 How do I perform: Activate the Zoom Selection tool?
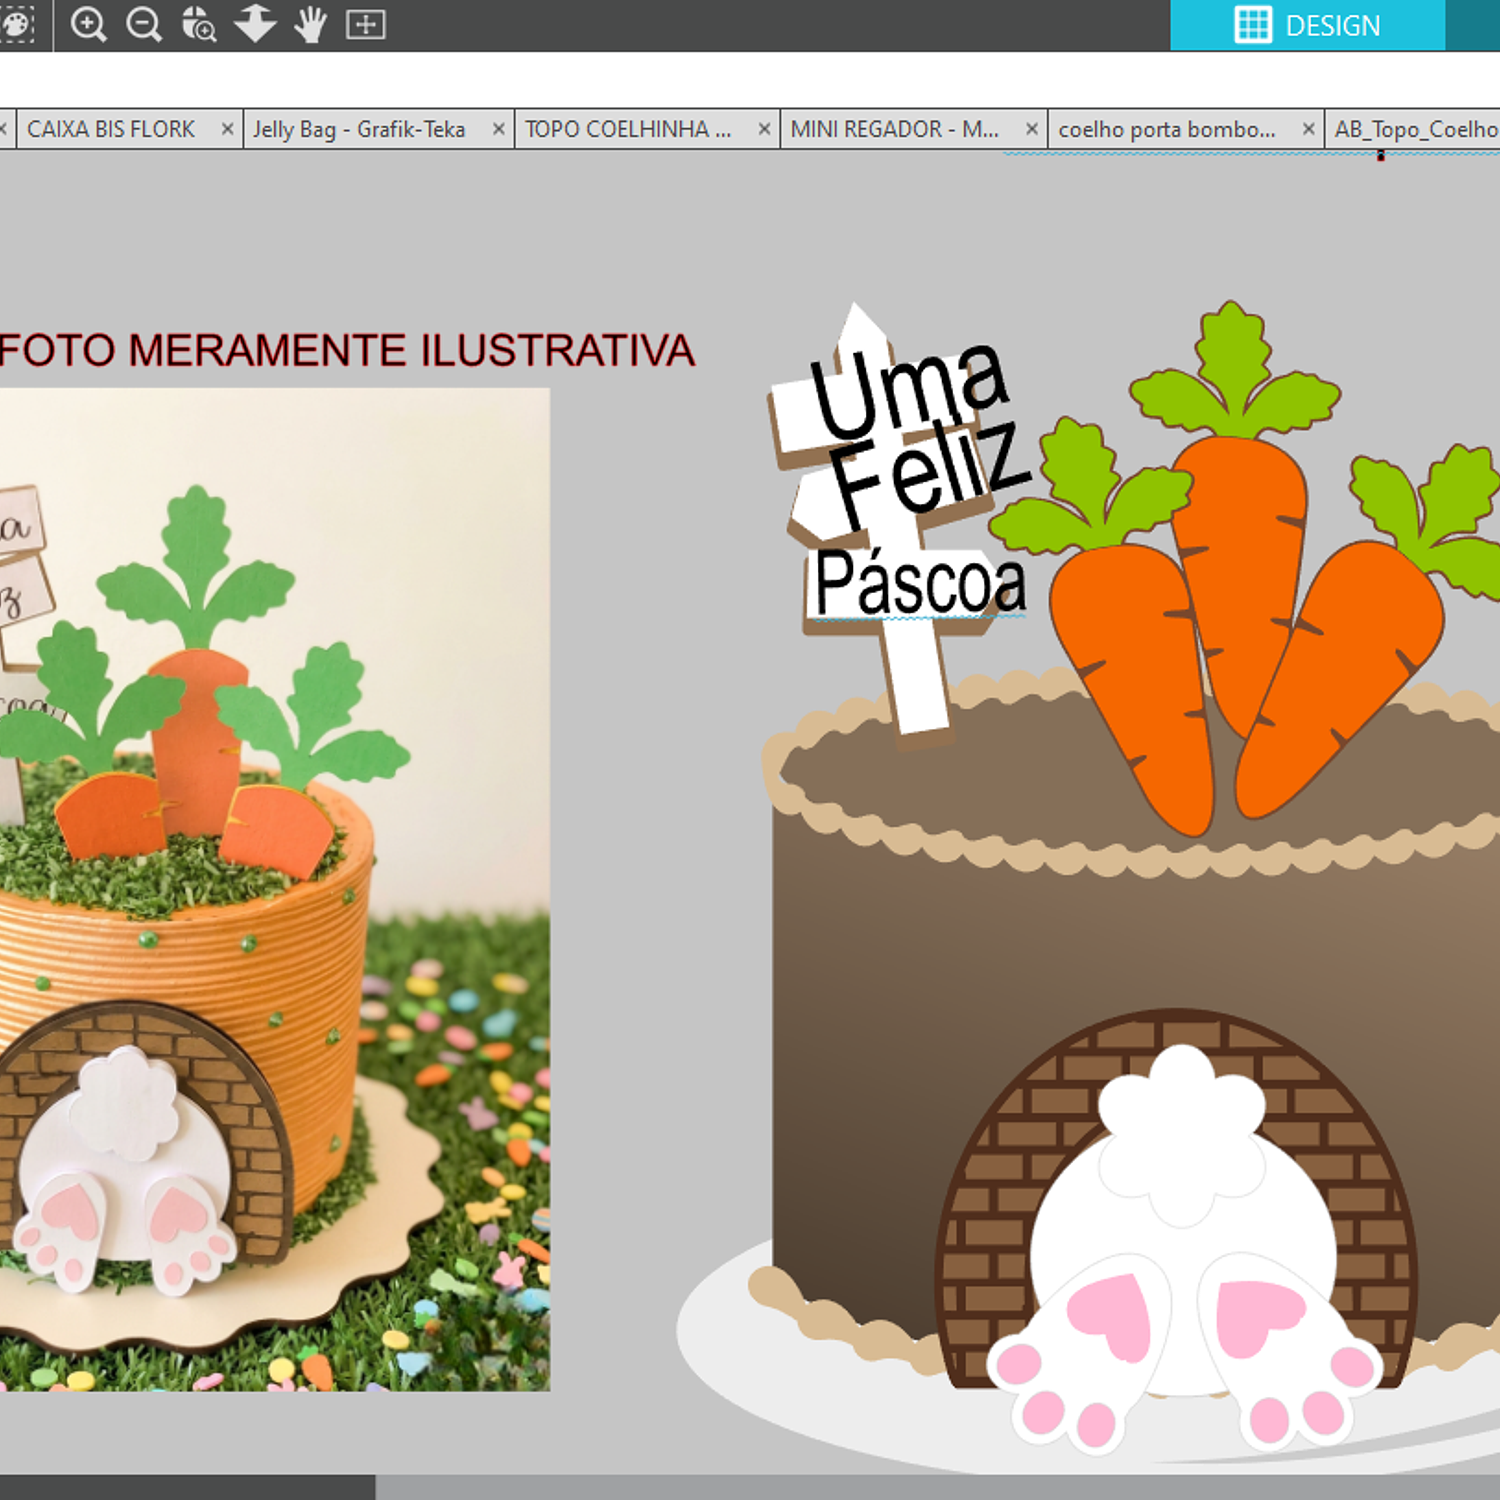(199, 24)
